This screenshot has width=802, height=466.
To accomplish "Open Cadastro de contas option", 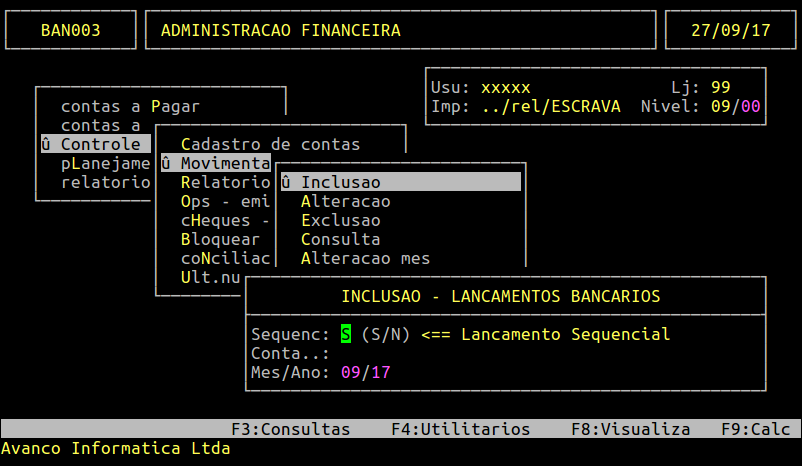I will point(270,144).
